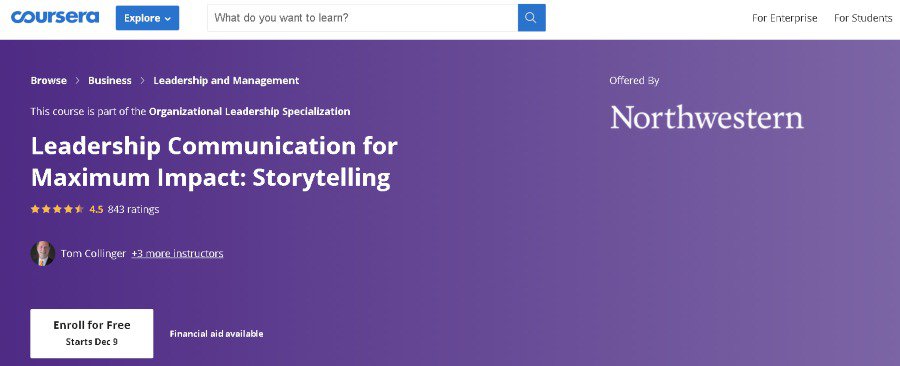
Task: Click the star rating icons
Action: coord(57,209)
